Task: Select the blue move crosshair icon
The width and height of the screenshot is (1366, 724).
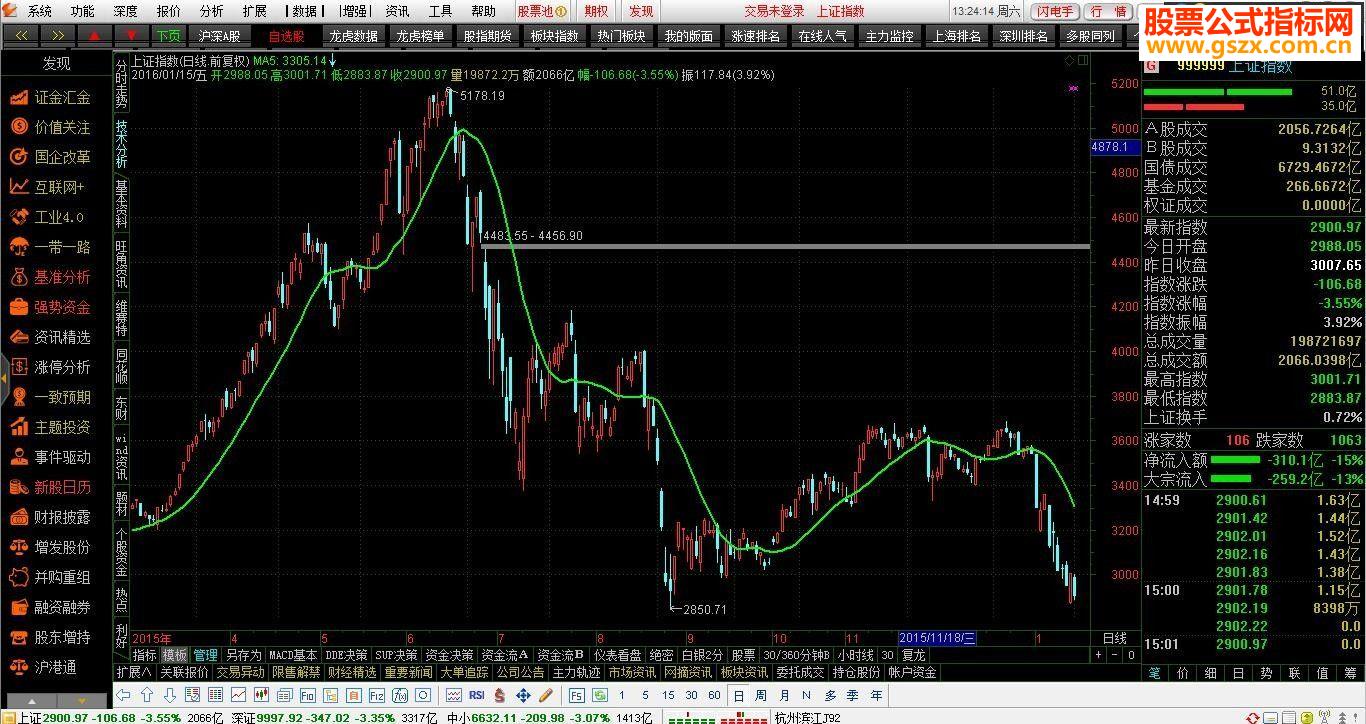Action: 523,695
